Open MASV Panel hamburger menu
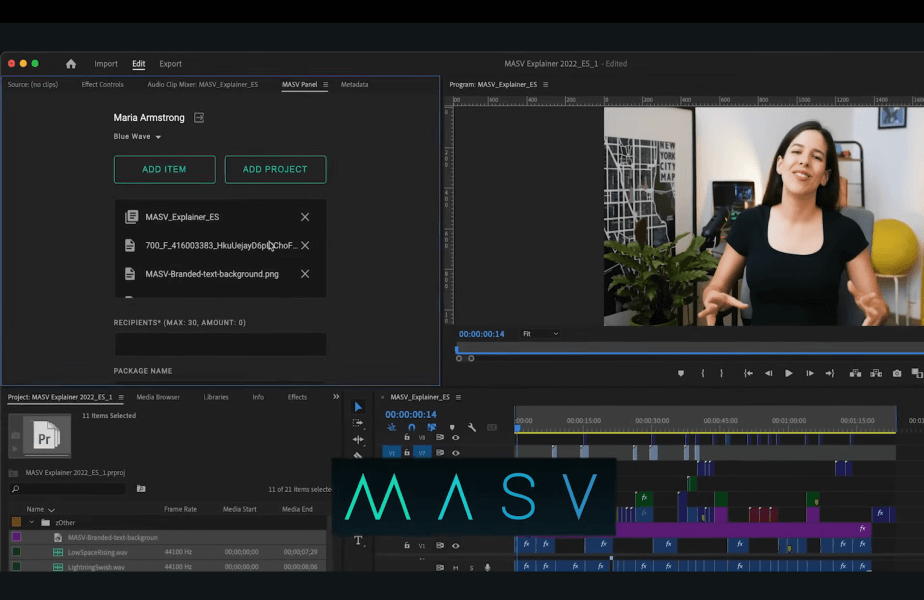This screenshot has height=600, width=924. pyautogui.click(x=325, y=84)
